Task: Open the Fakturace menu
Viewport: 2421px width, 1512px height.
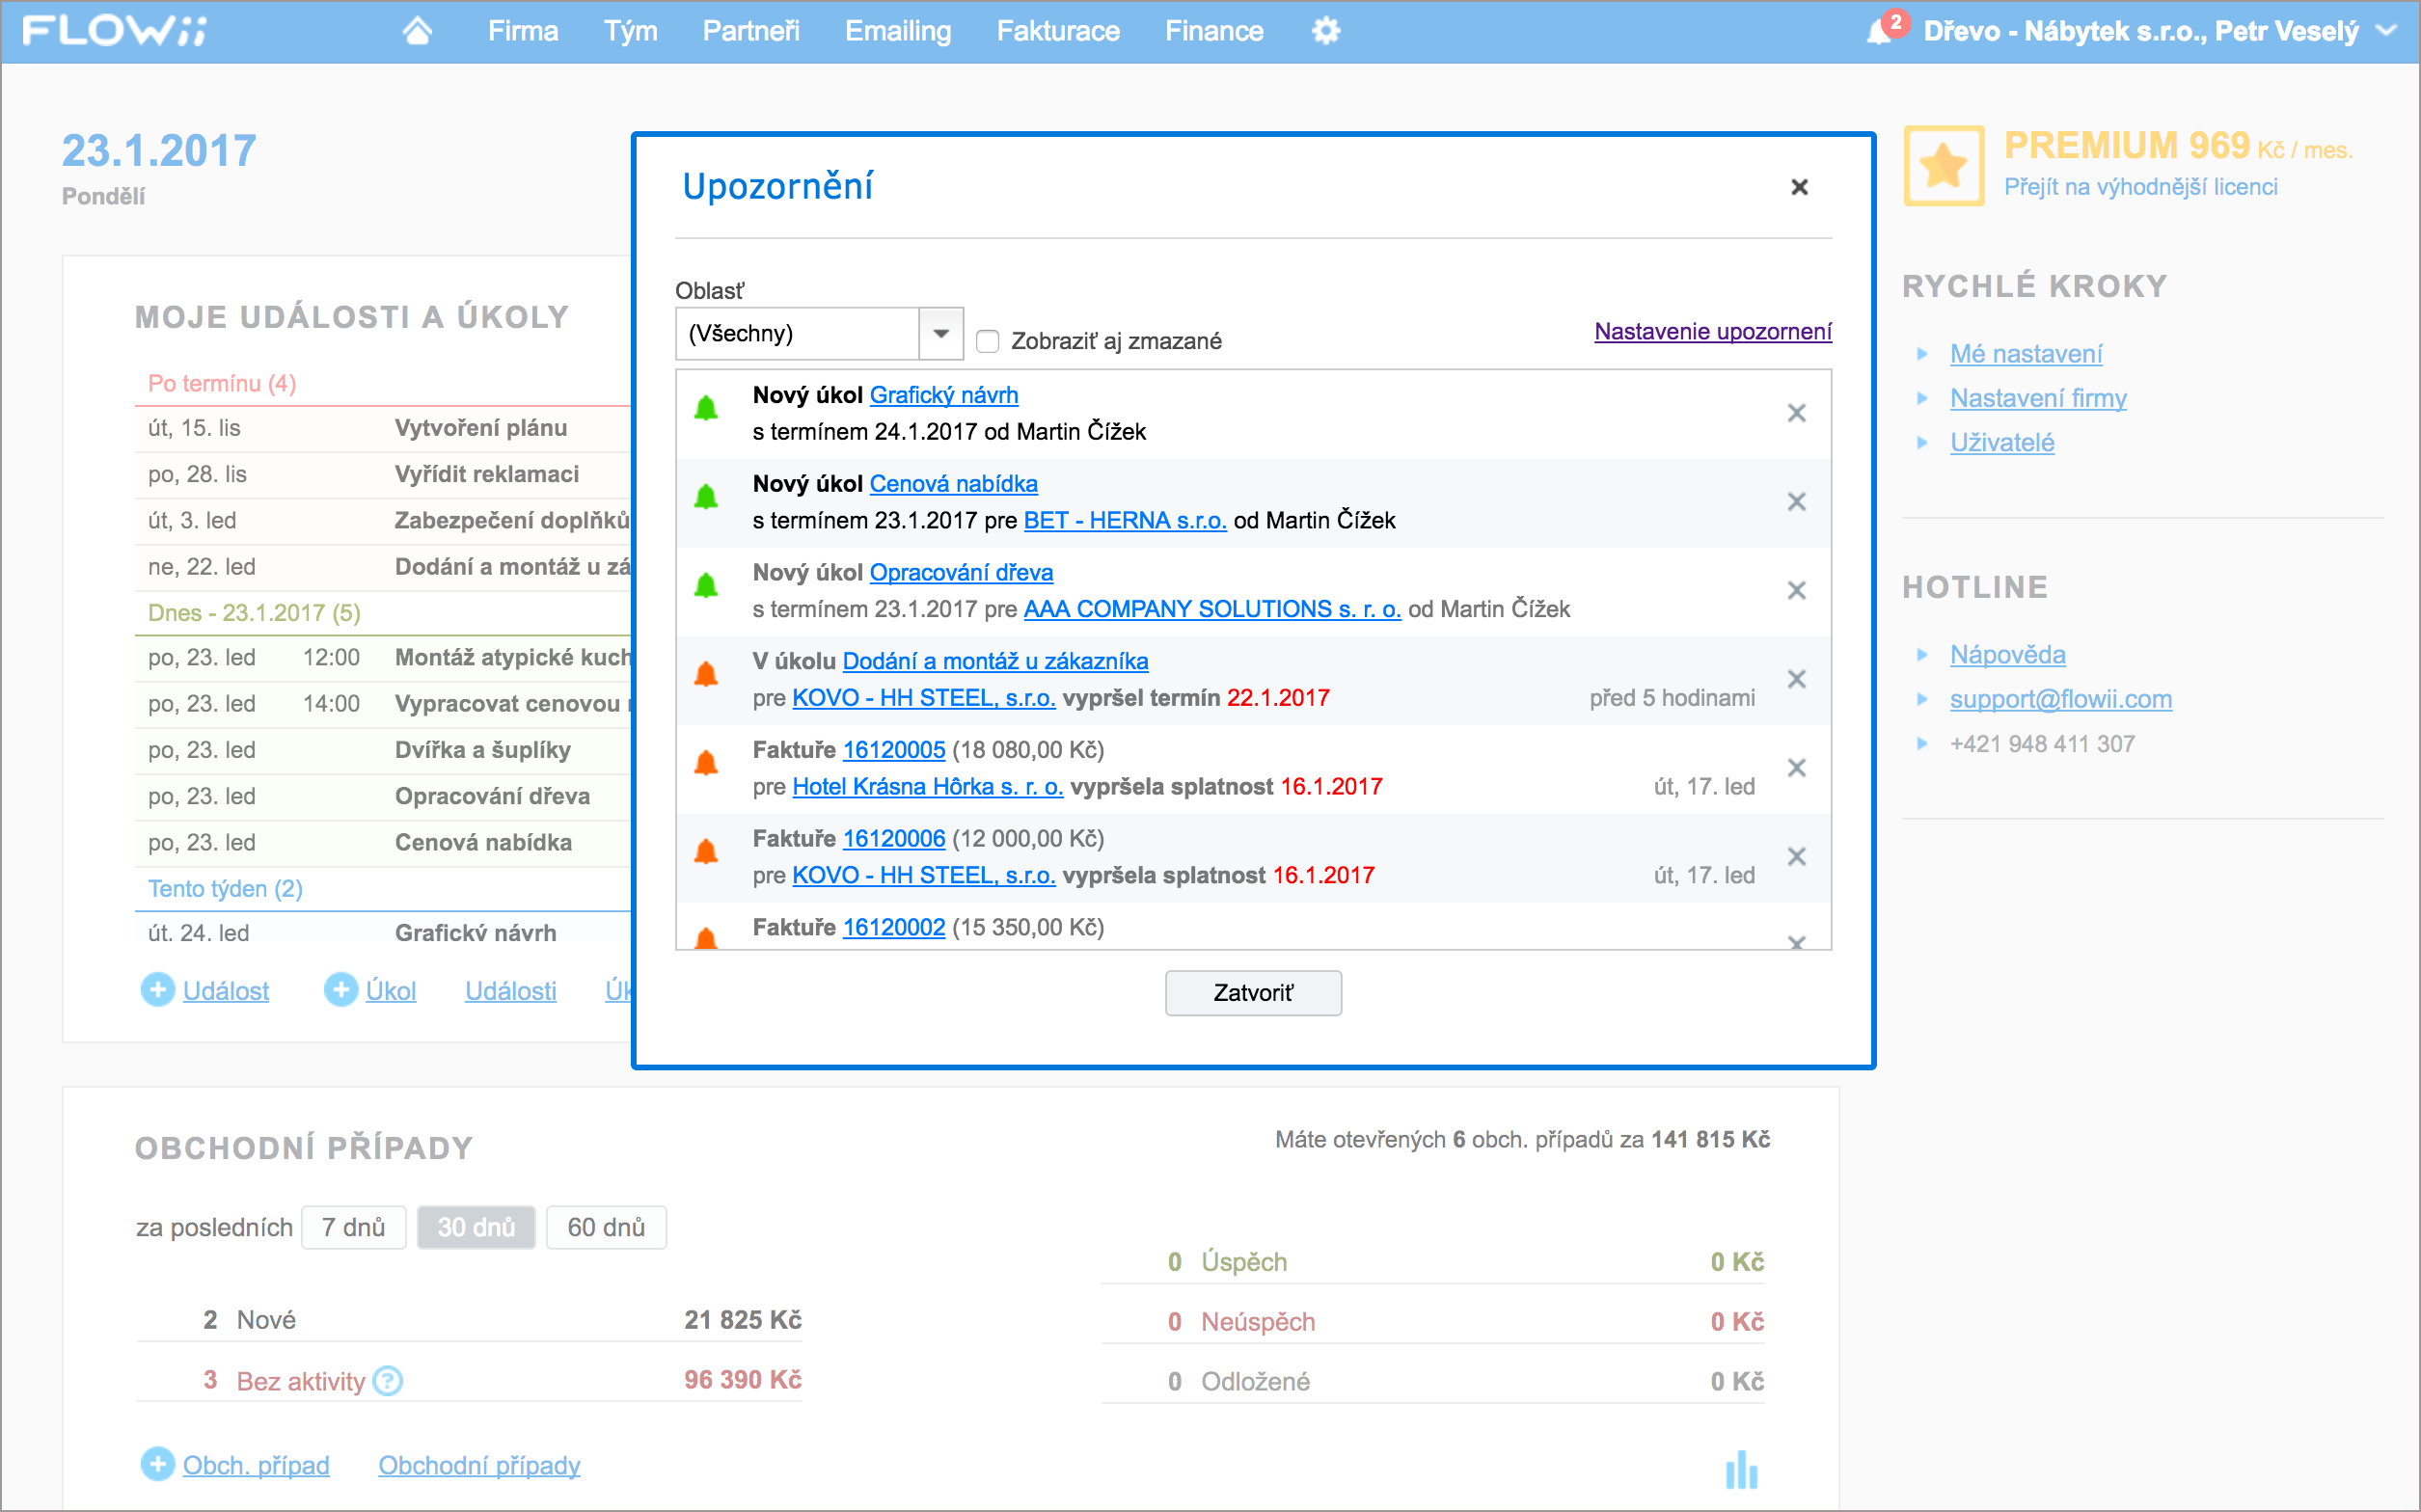Action: (1057, 31)
